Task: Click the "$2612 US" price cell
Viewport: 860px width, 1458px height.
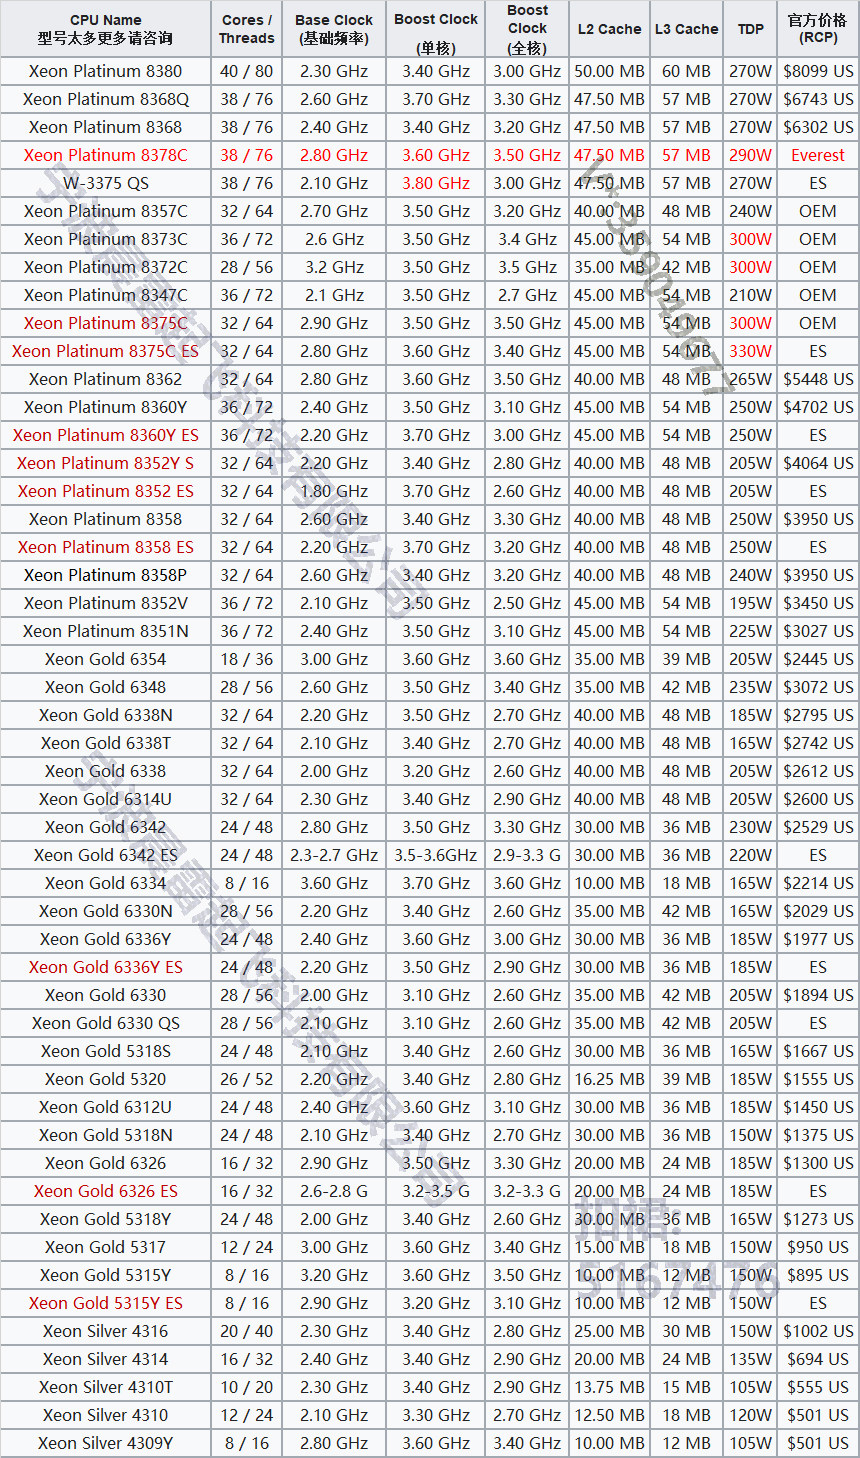Action: click(x=818, y=771)
